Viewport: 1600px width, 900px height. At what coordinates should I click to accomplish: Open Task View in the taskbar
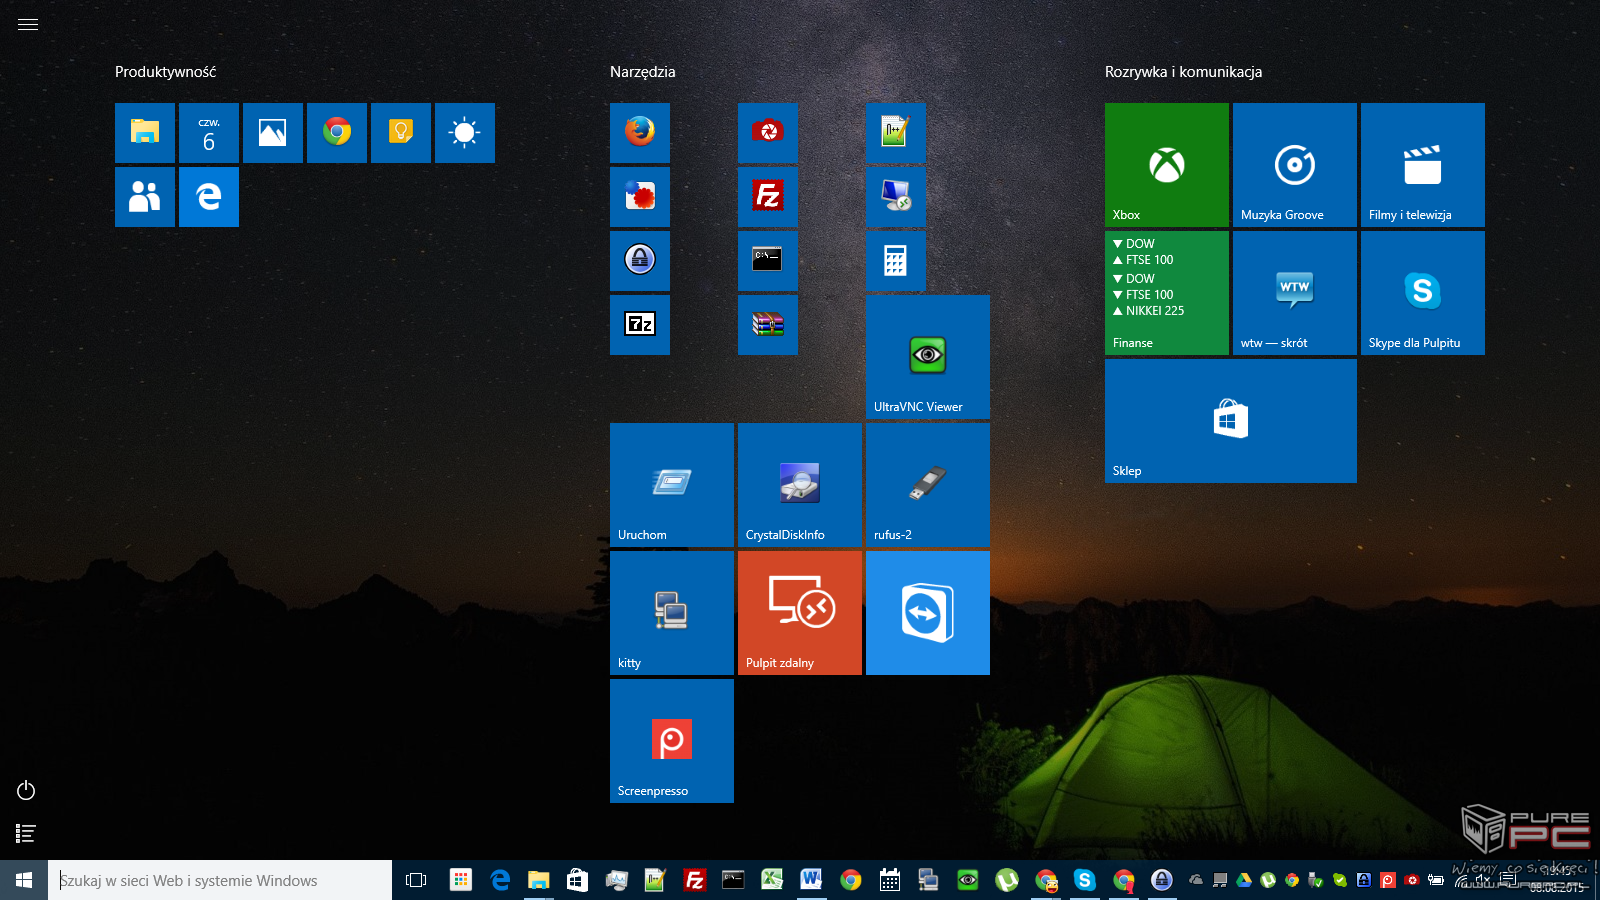point(416,880)
